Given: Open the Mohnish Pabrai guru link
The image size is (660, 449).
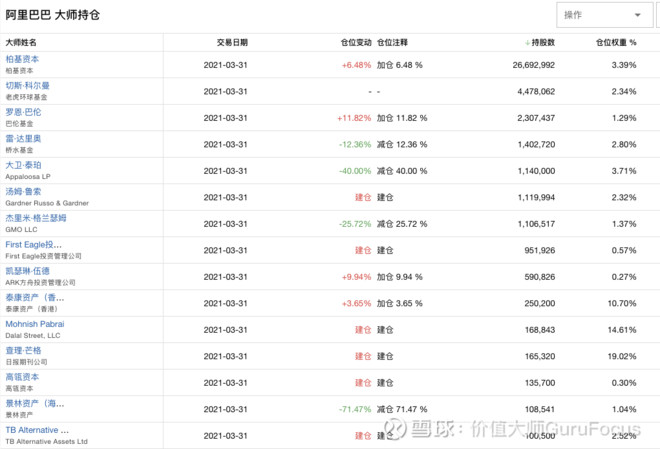Looking at the screenshot, I should (x=35, y=324).
